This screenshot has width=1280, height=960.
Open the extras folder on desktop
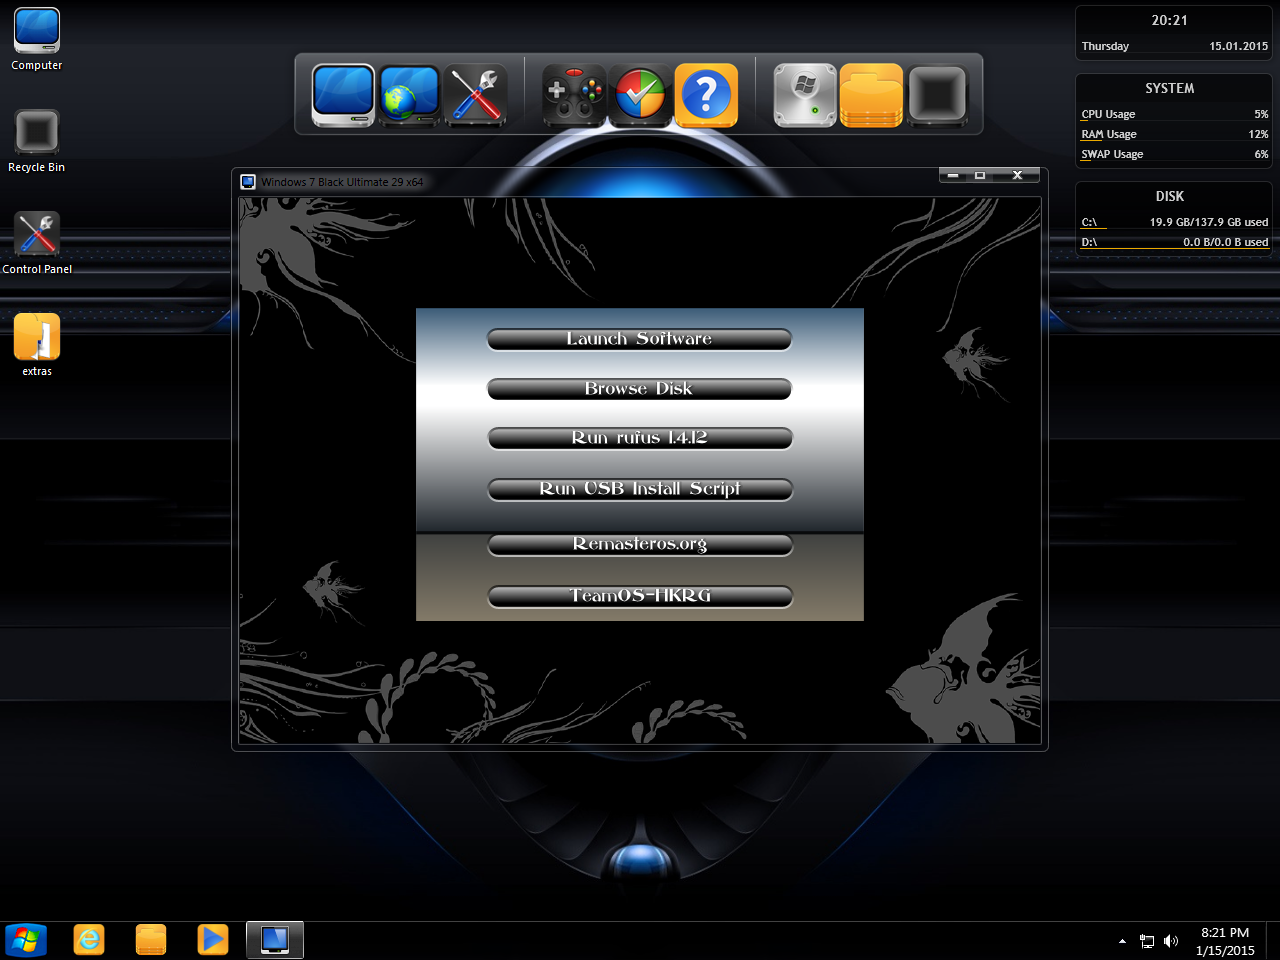click(37, 345)
